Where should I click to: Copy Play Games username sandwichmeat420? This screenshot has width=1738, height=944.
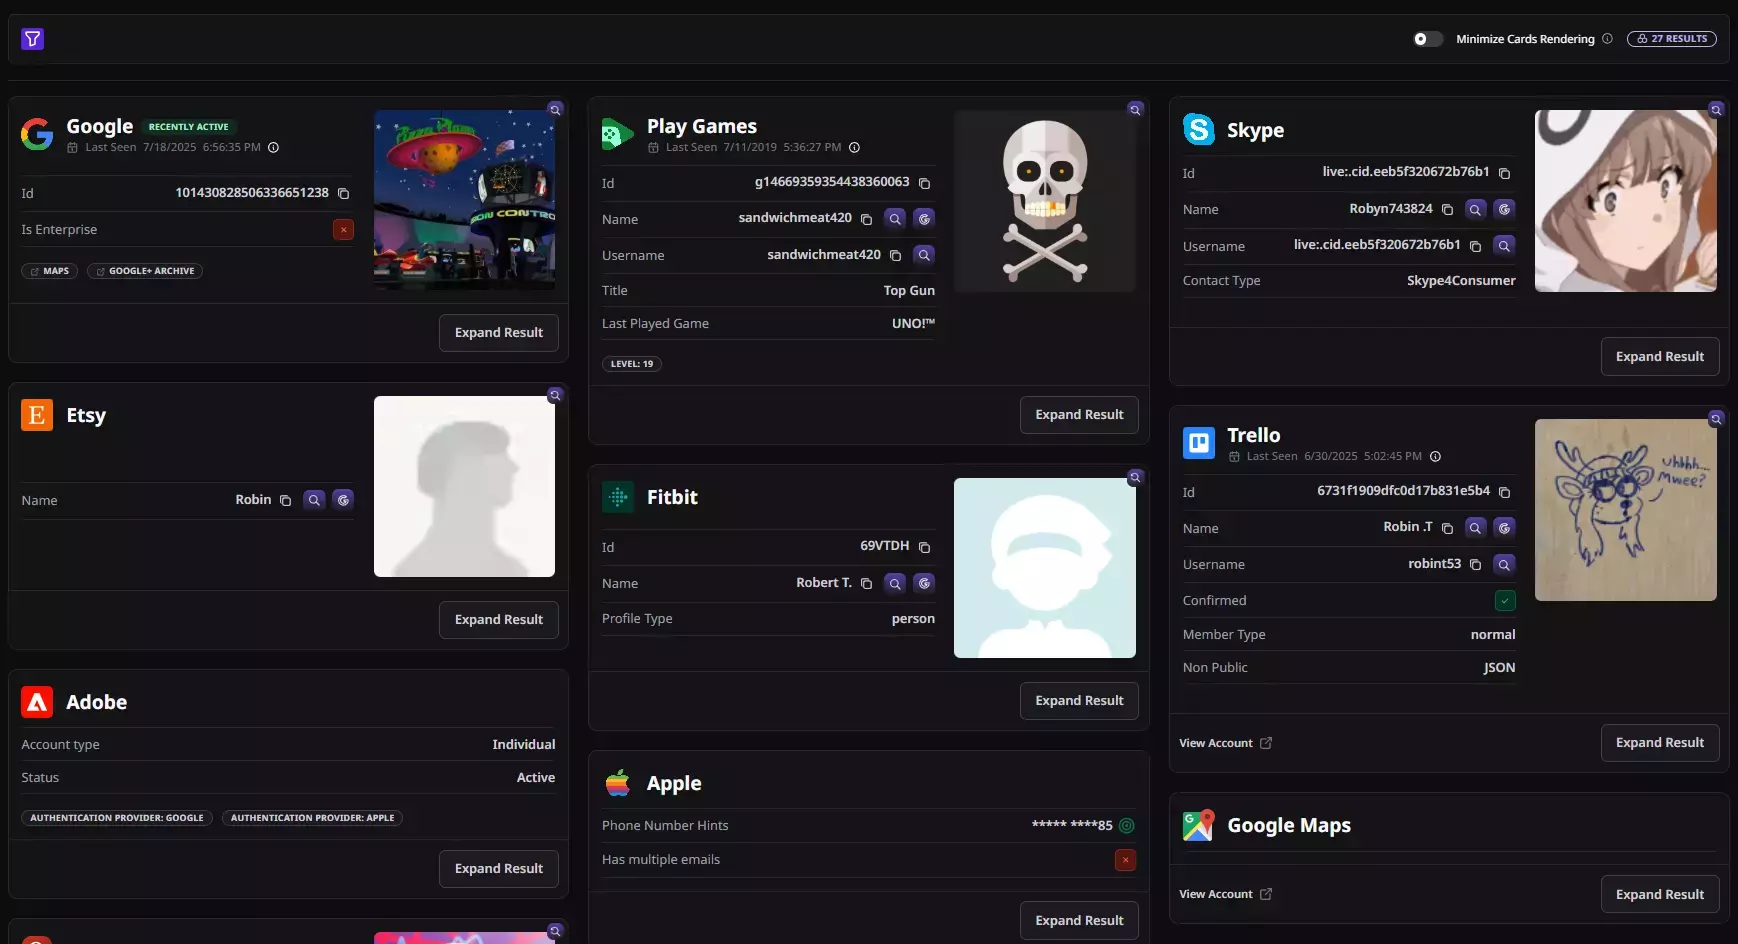pyautogui.click(x=895, y=255)
